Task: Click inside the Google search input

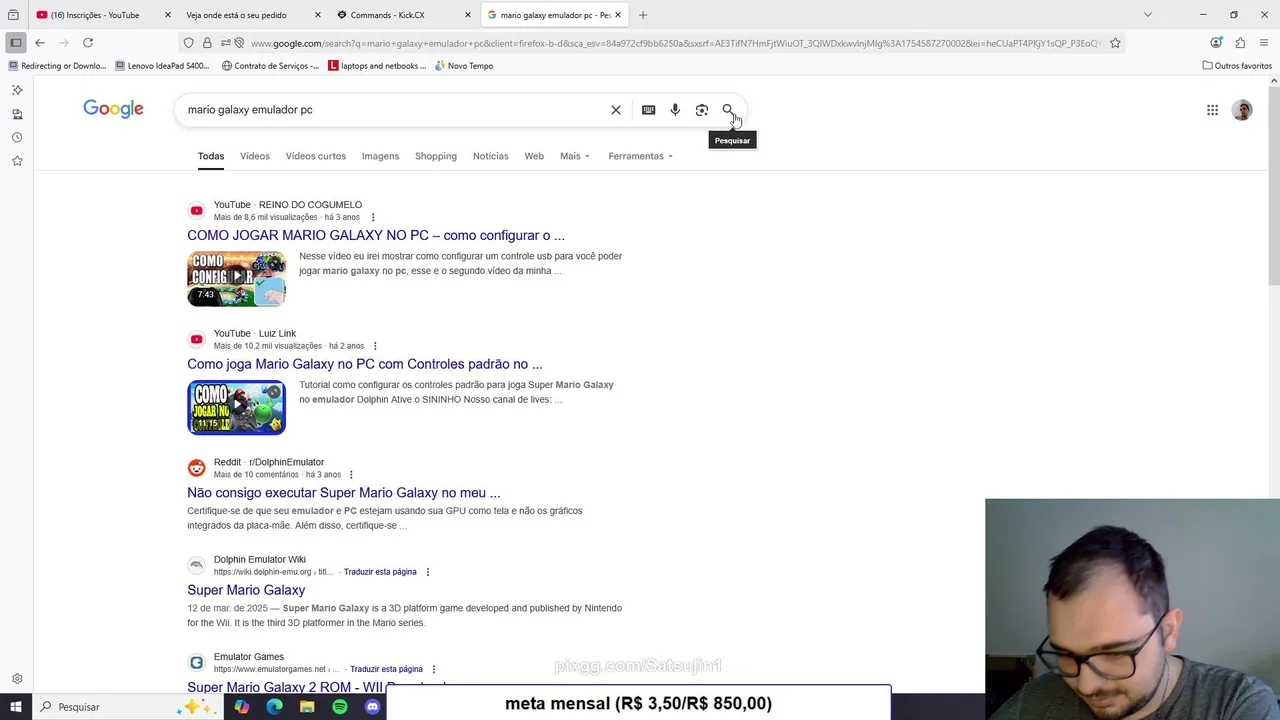Action: pos(395,110)
